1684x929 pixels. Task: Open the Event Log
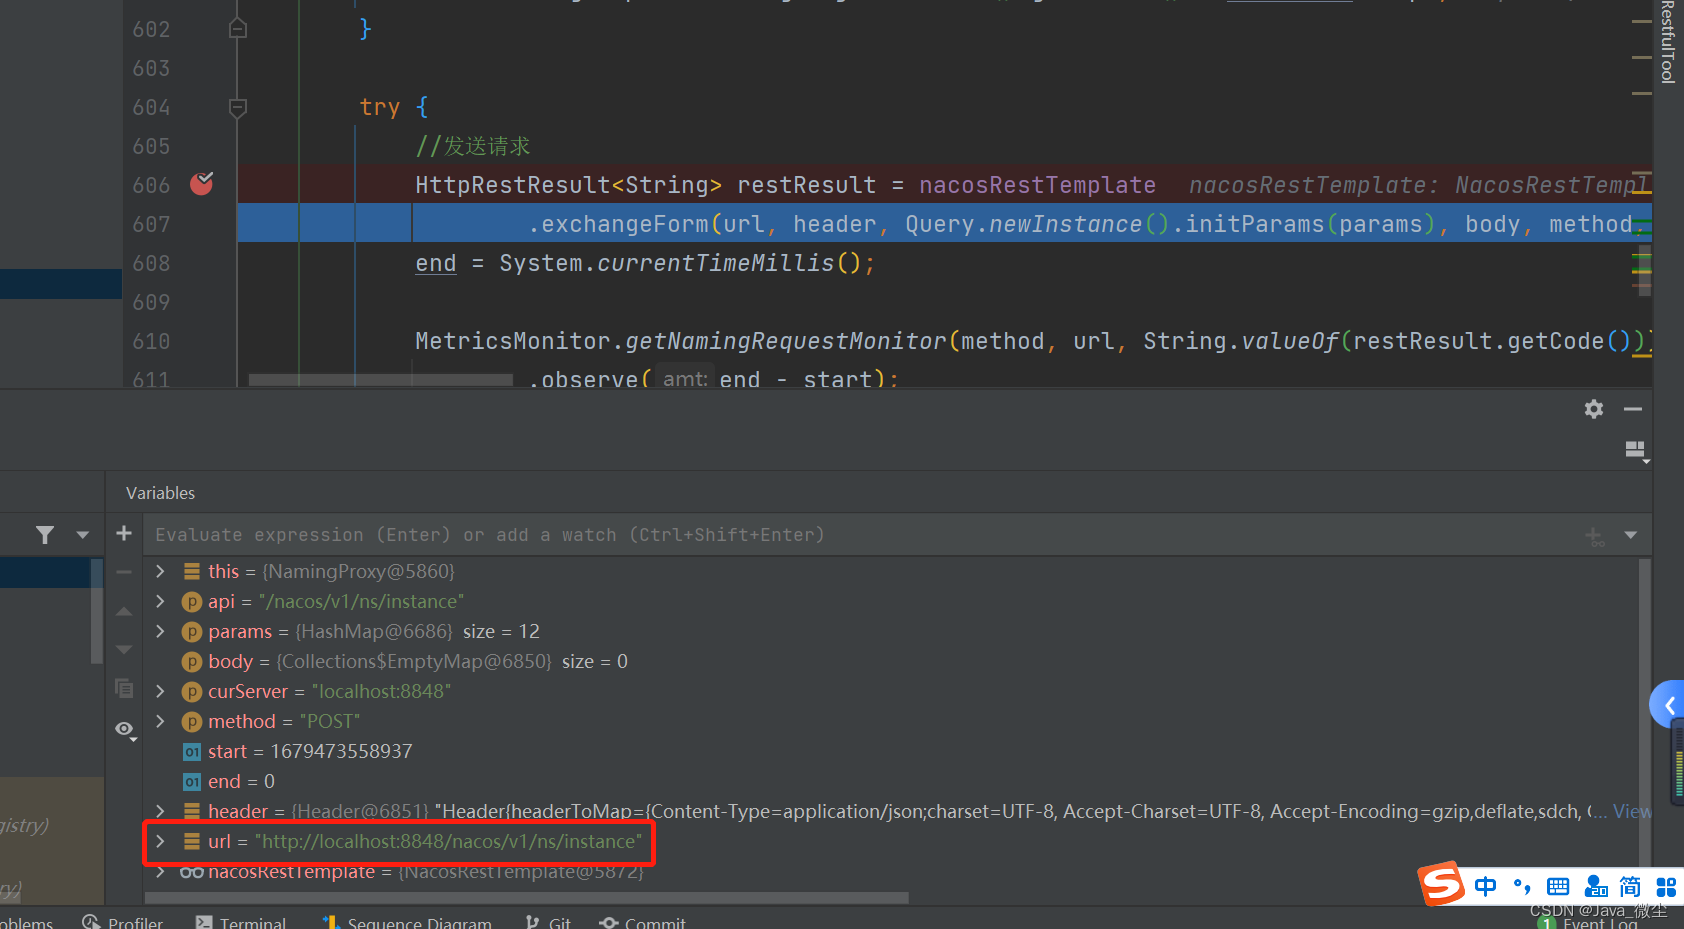1588,922
